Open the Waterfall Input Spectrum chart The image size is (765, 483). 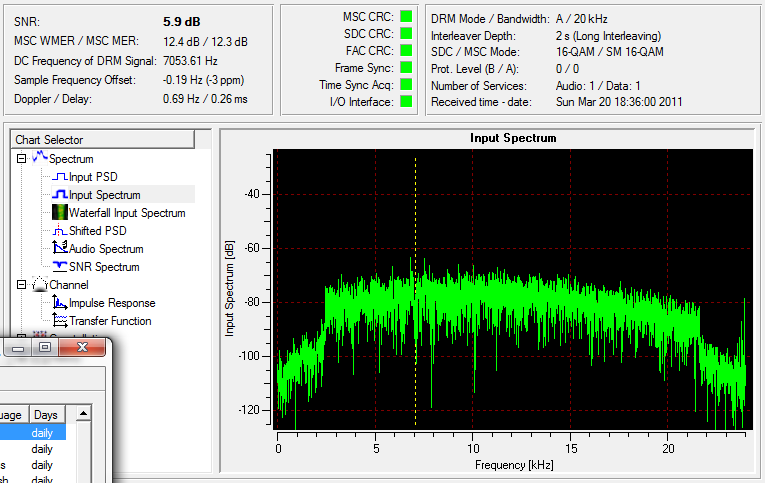click(x=126, y=213)
